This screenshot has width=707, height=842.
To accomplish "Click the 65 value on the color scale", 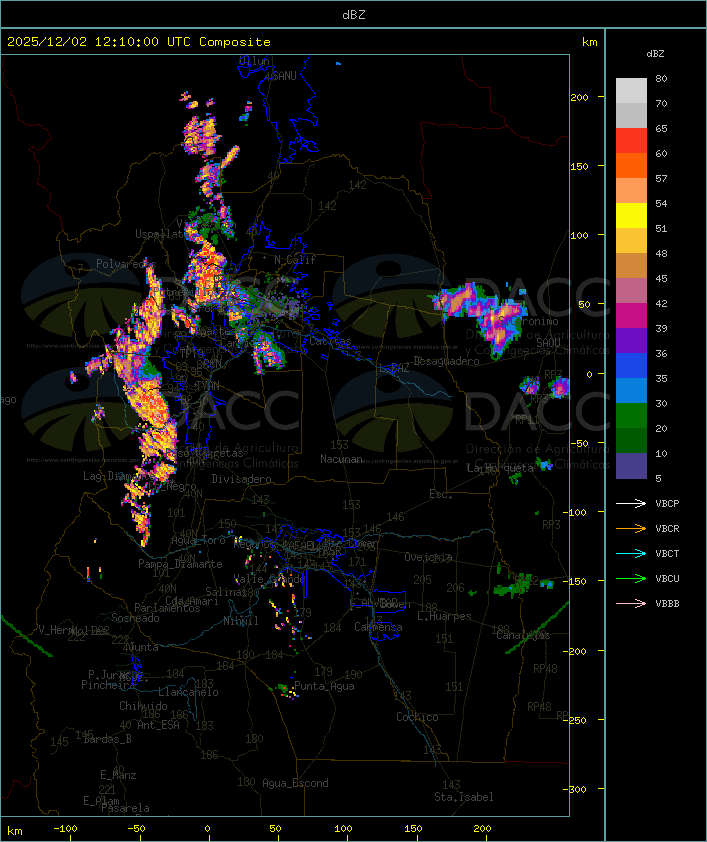I will [x=661, y=128].
